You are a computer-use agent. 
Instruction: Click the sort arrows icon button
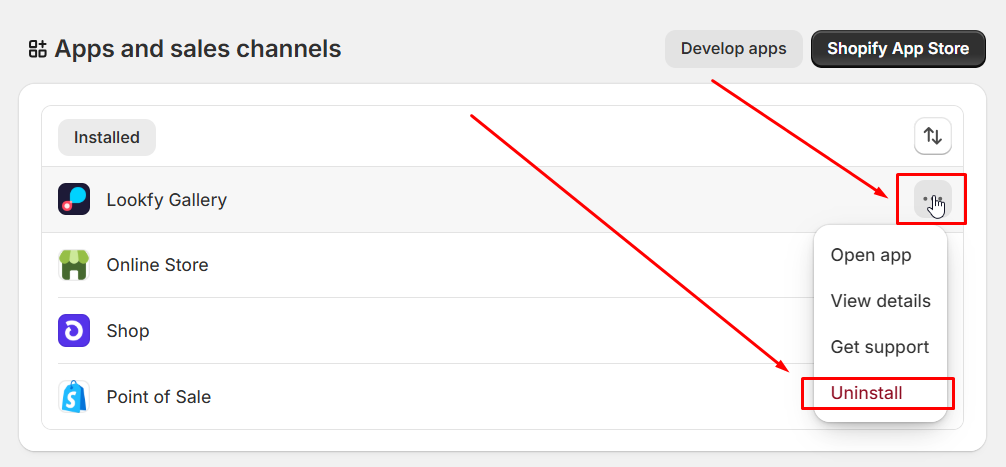tap(933, 136)
